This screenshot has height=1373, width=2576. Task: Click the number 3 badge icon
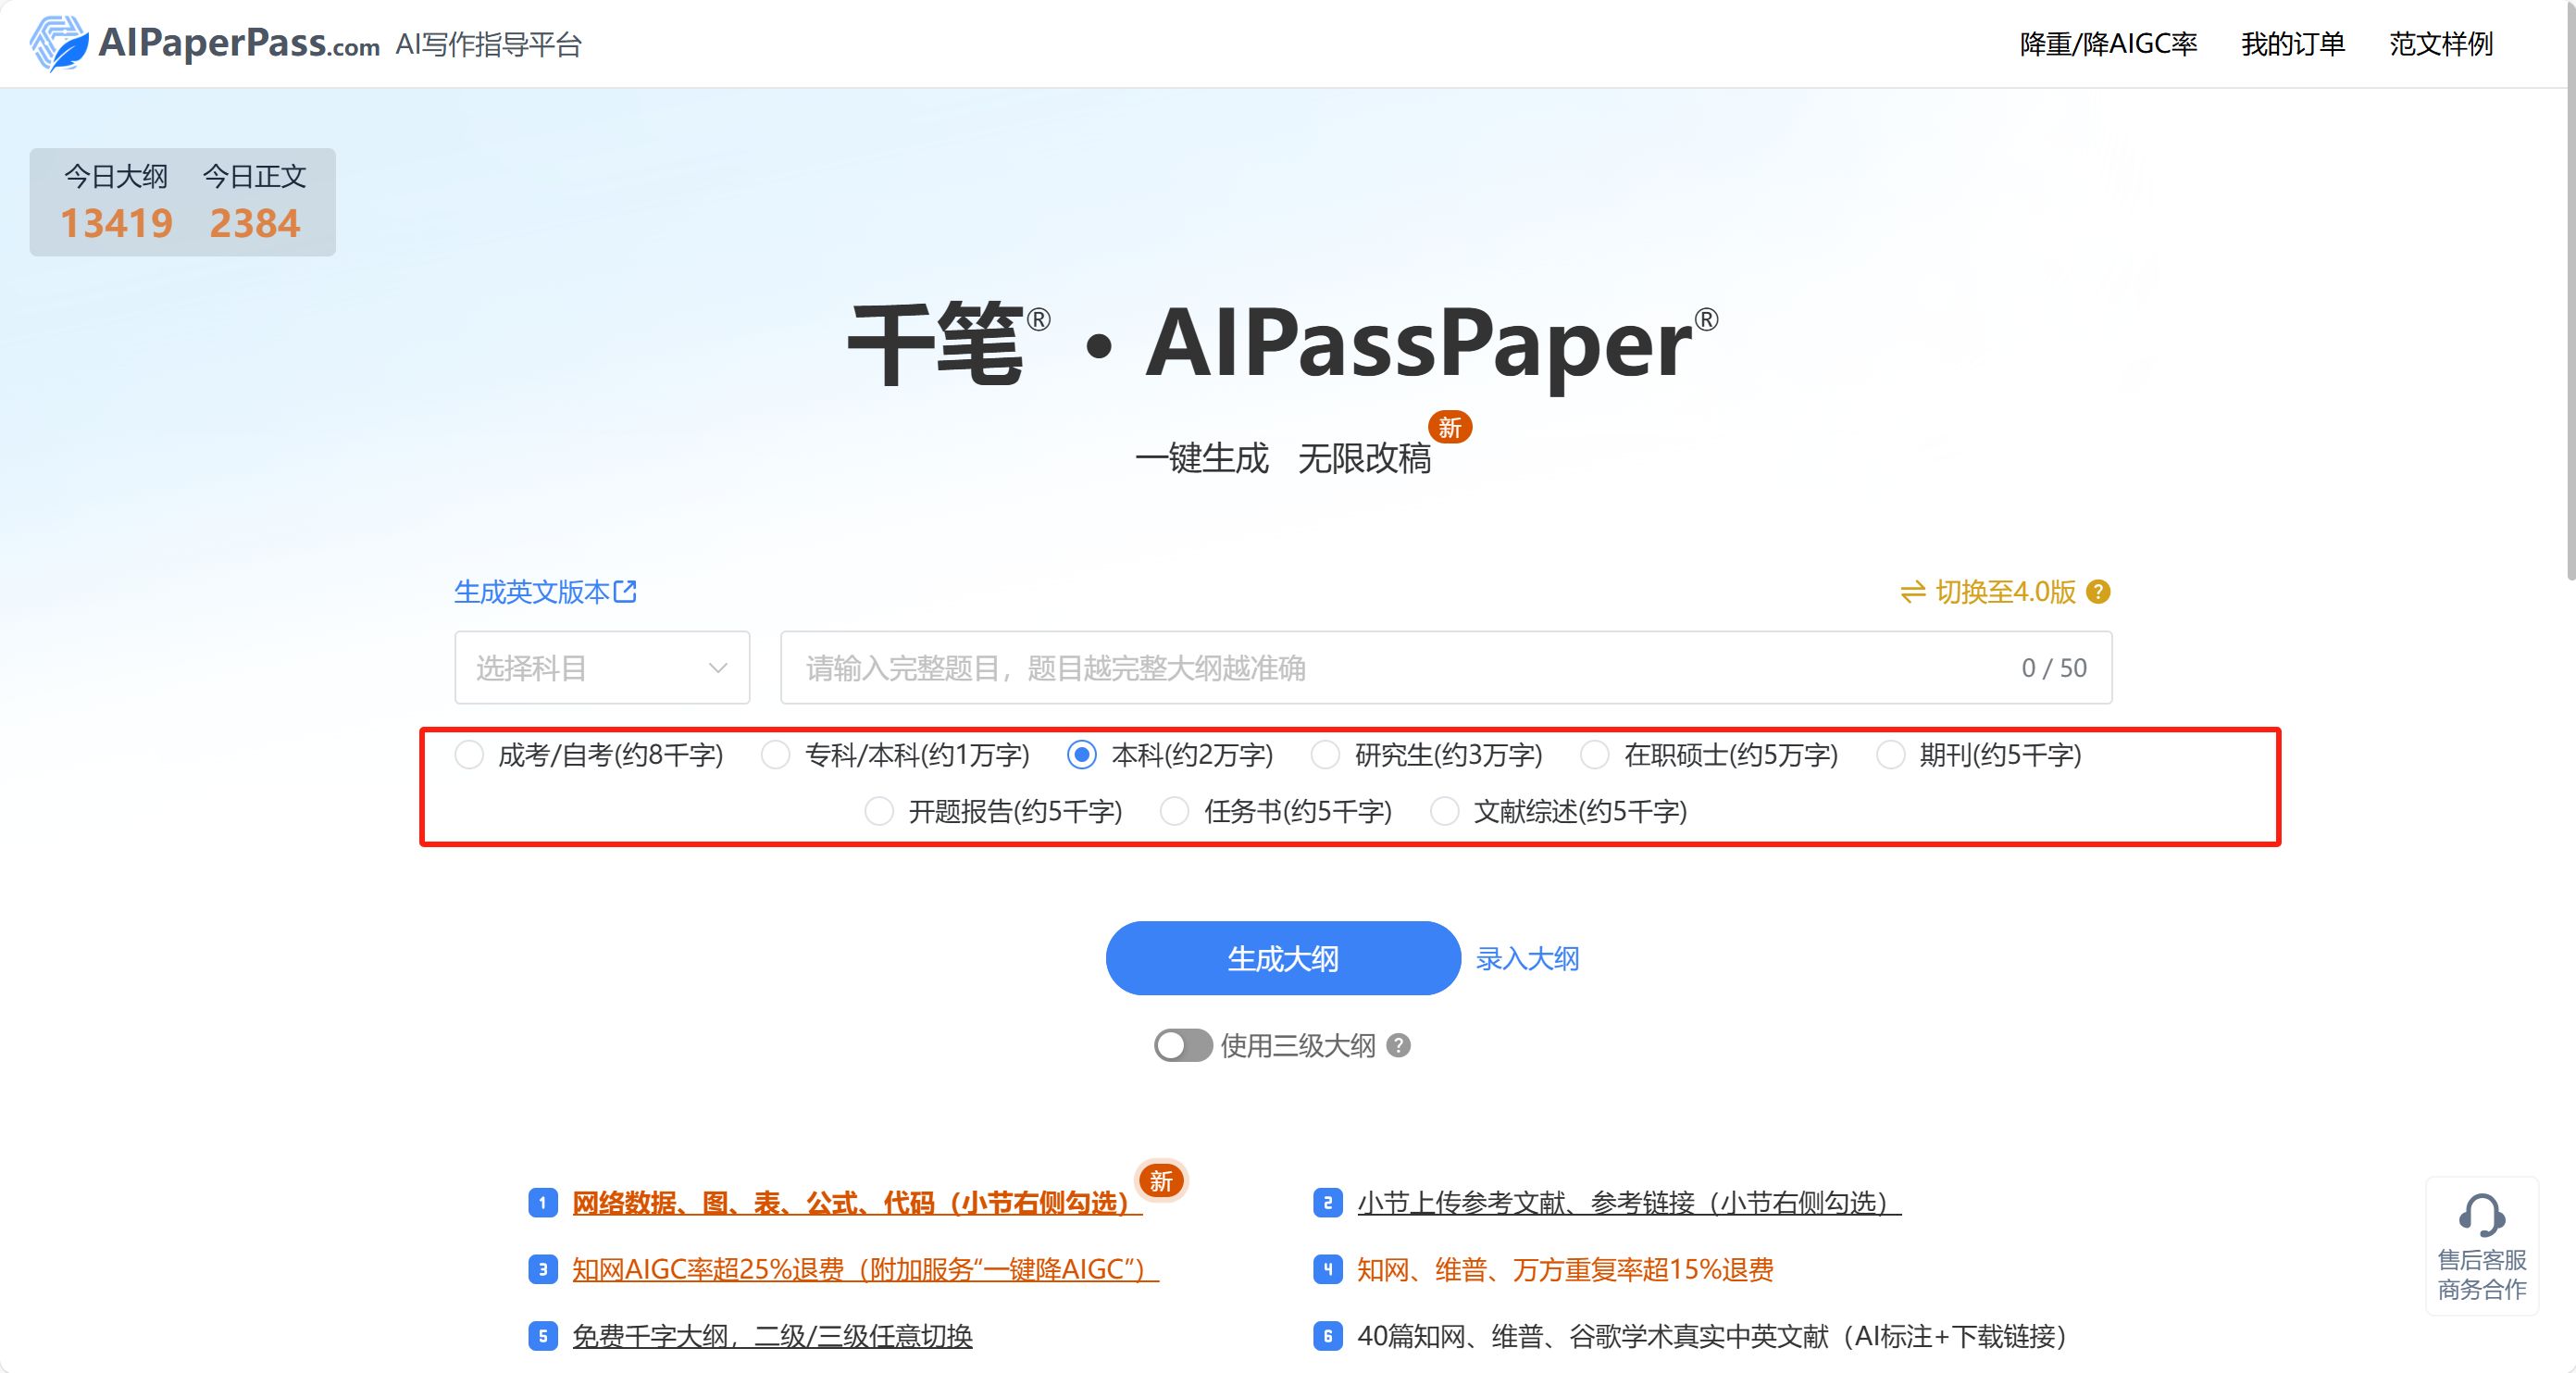coord(543,1269)
